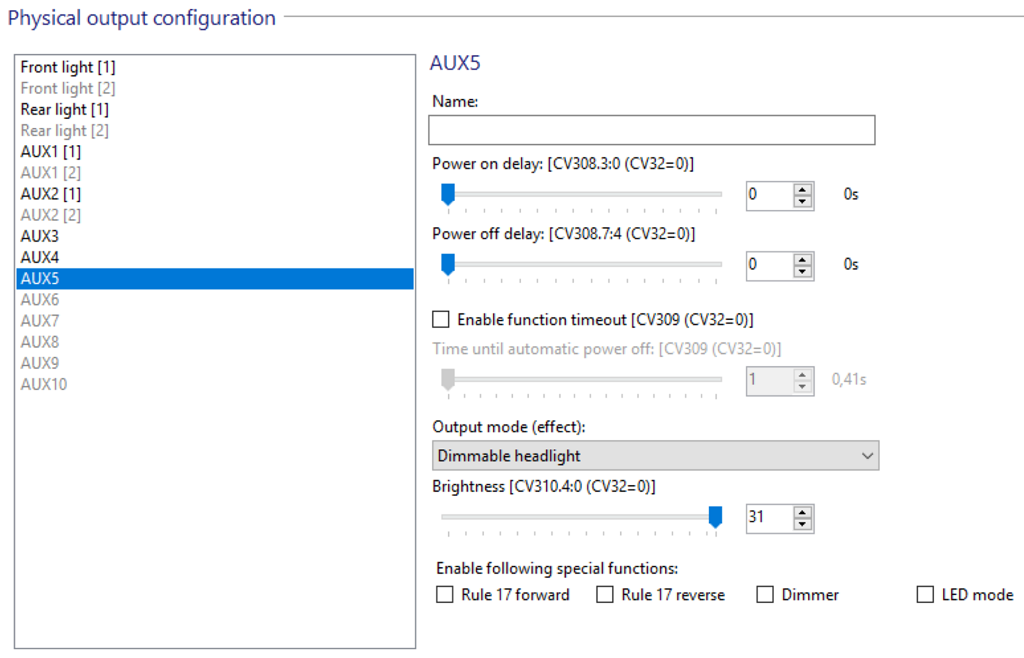Viewport: 1024px width, 658px height.
Task: Decrease Brightness value with down arrow
Action: [802, 524]
